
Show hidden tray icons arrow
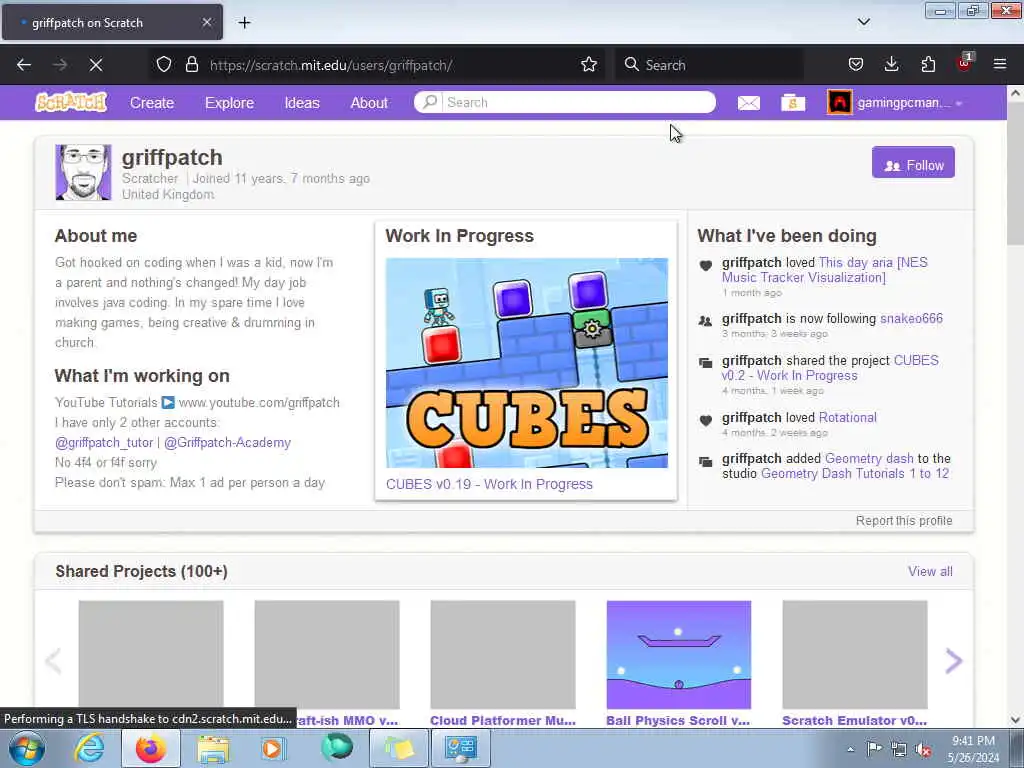(x=850, y=749)
